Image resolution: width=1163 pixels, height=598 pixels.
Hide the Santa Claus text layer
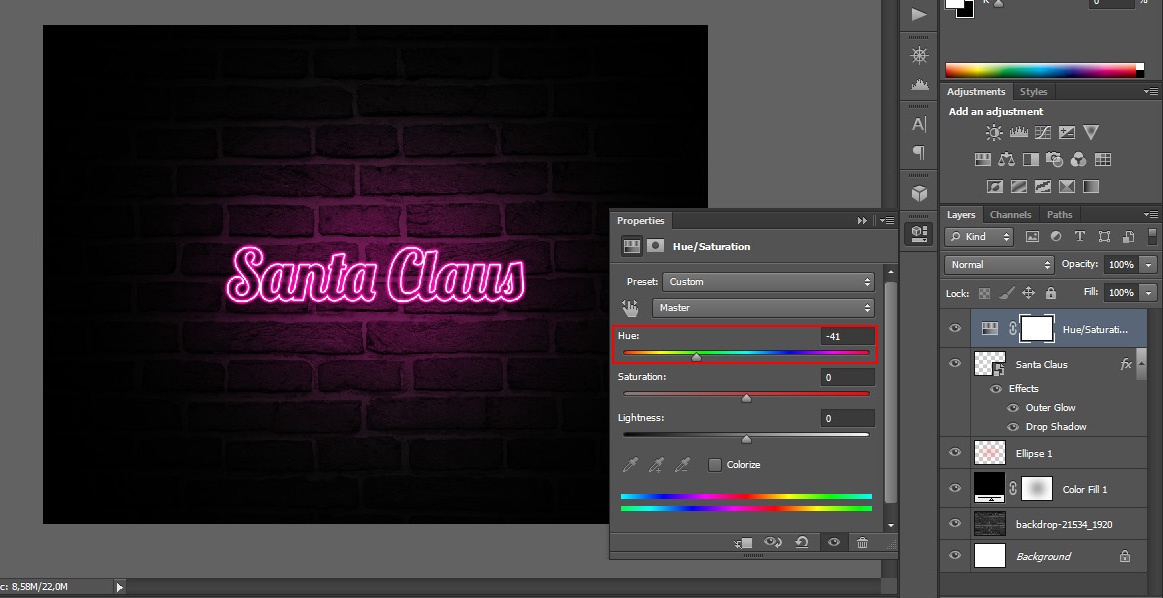click(x=955, y=365)
